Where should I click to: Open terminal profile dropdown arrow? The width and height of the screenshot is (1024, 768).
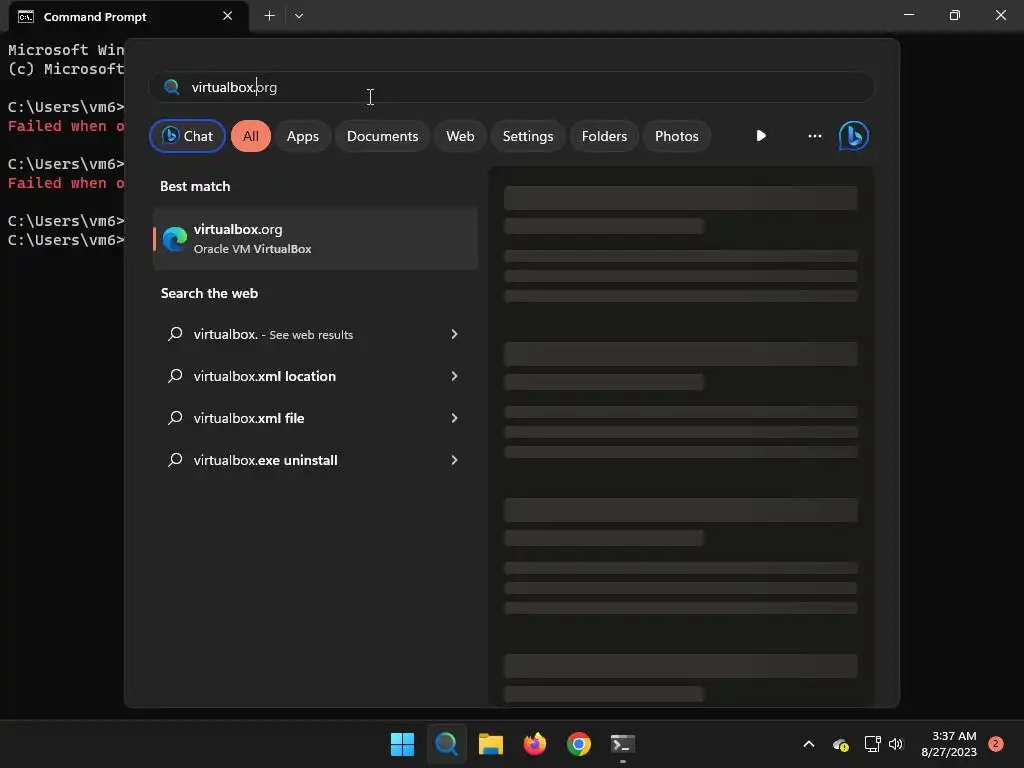pos(298,16)
